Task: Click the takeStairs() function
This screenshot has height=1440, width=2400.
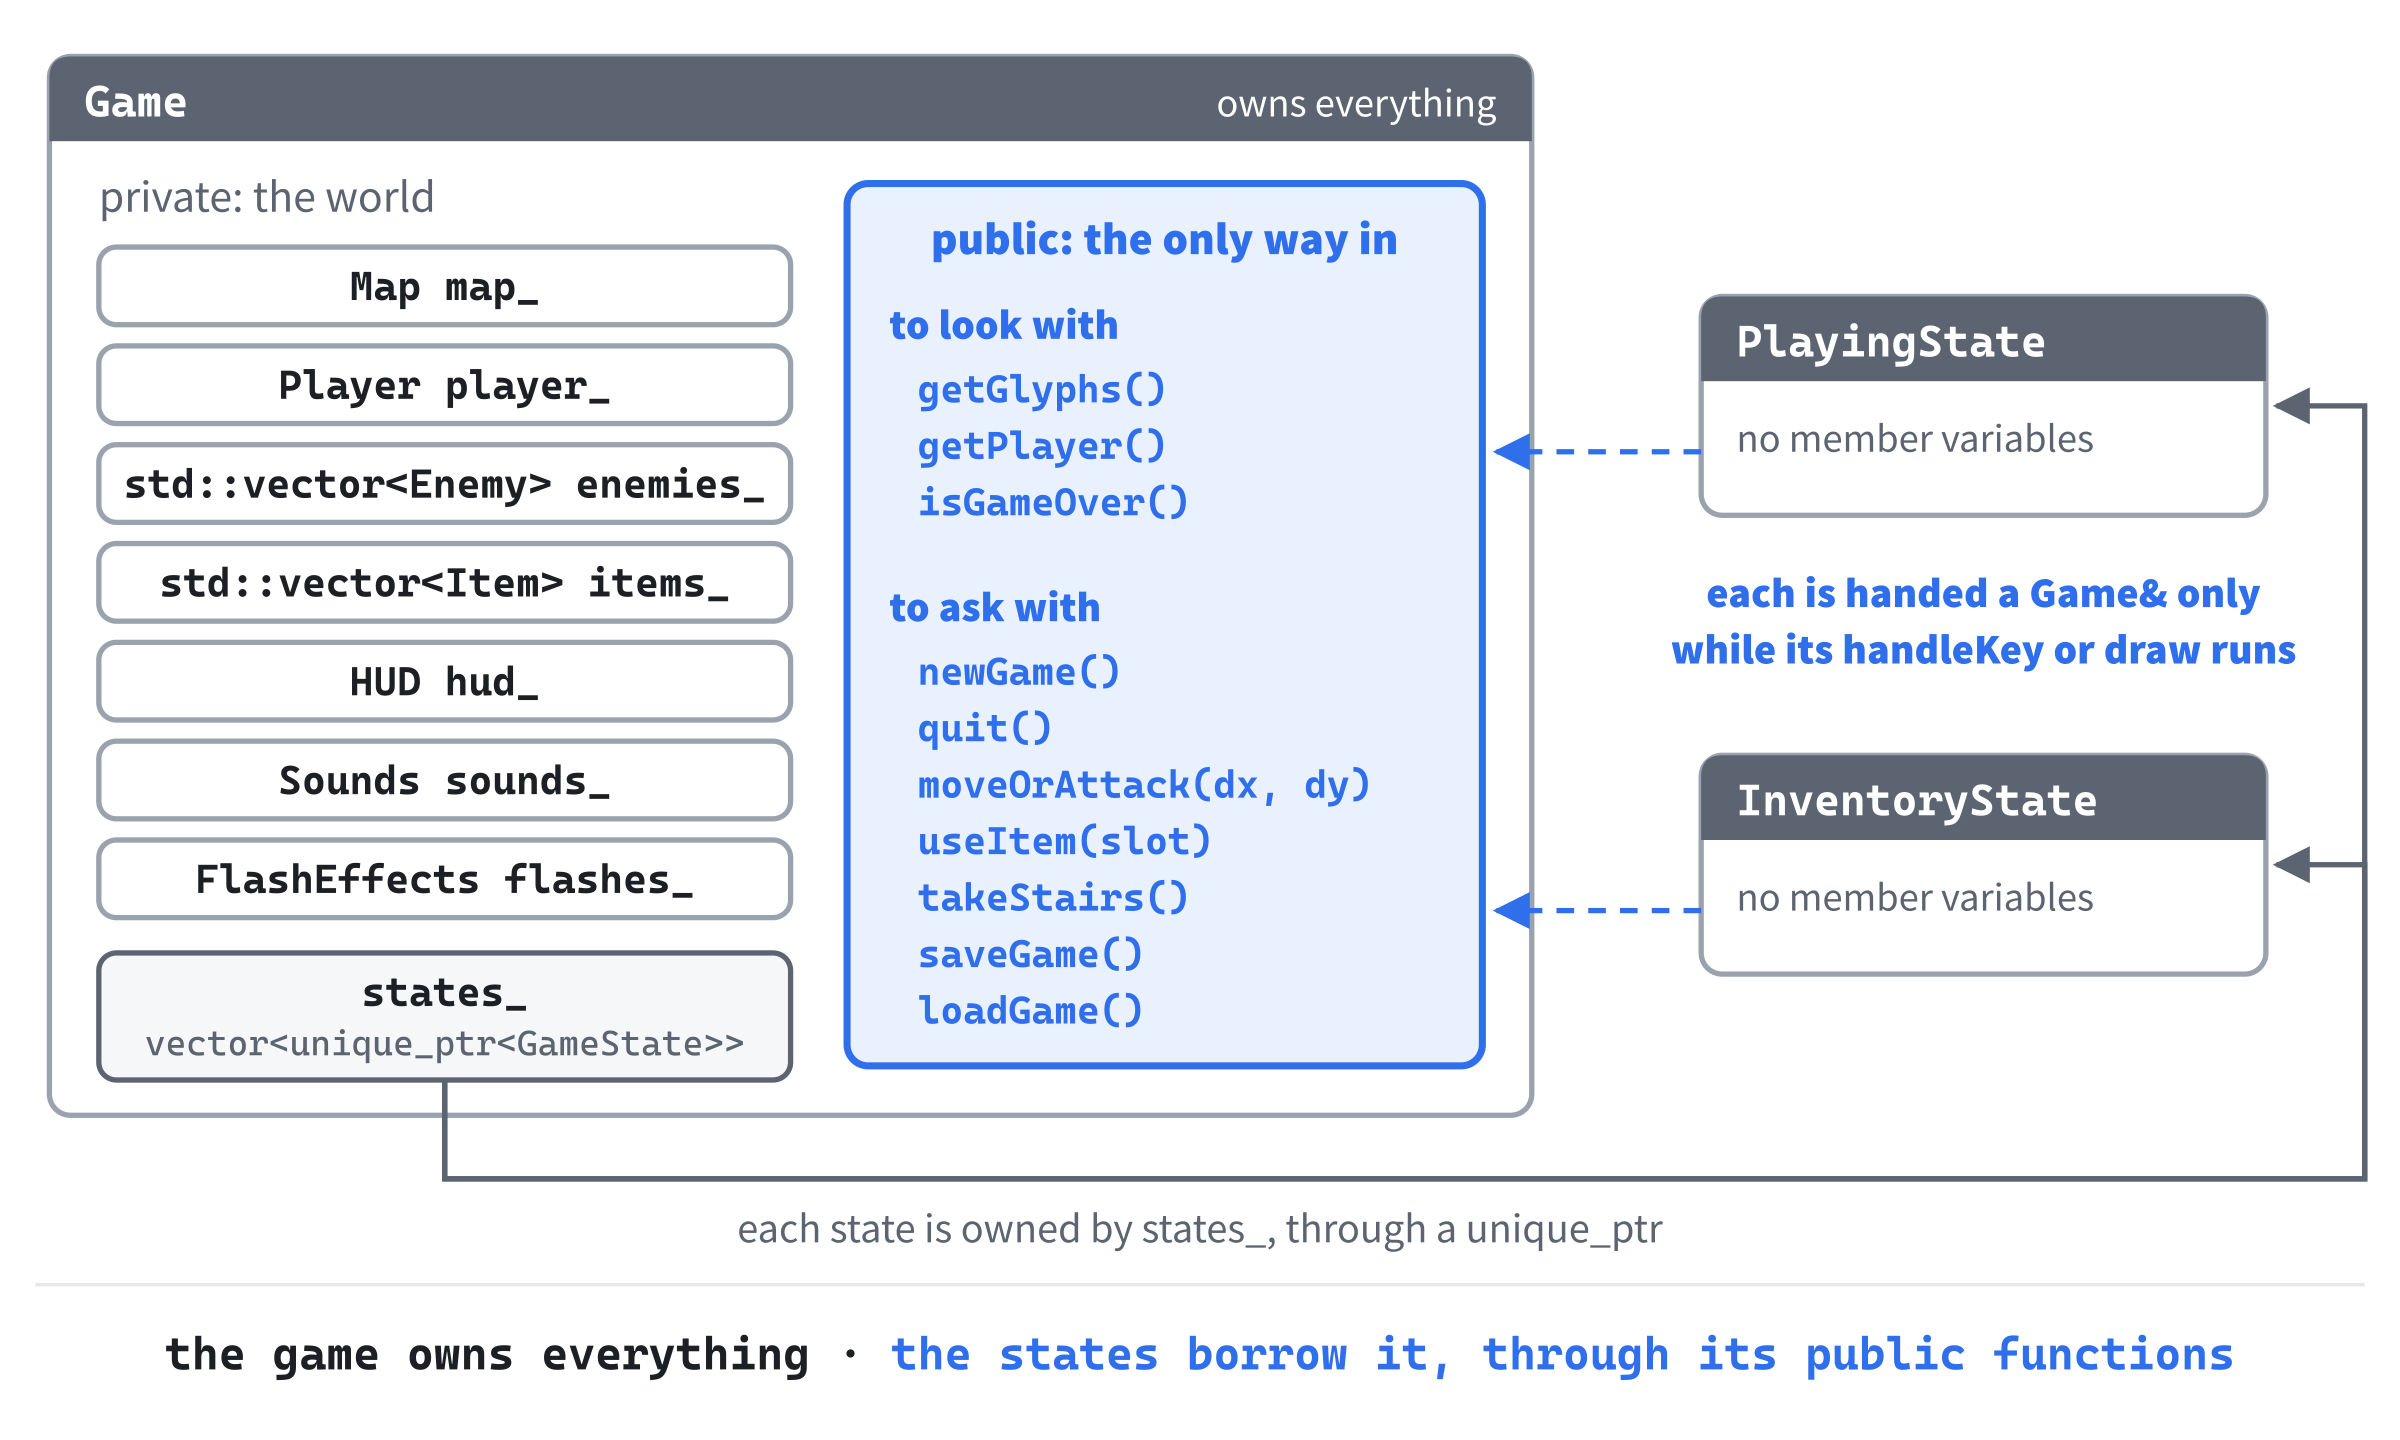Action: point(1053,898)
